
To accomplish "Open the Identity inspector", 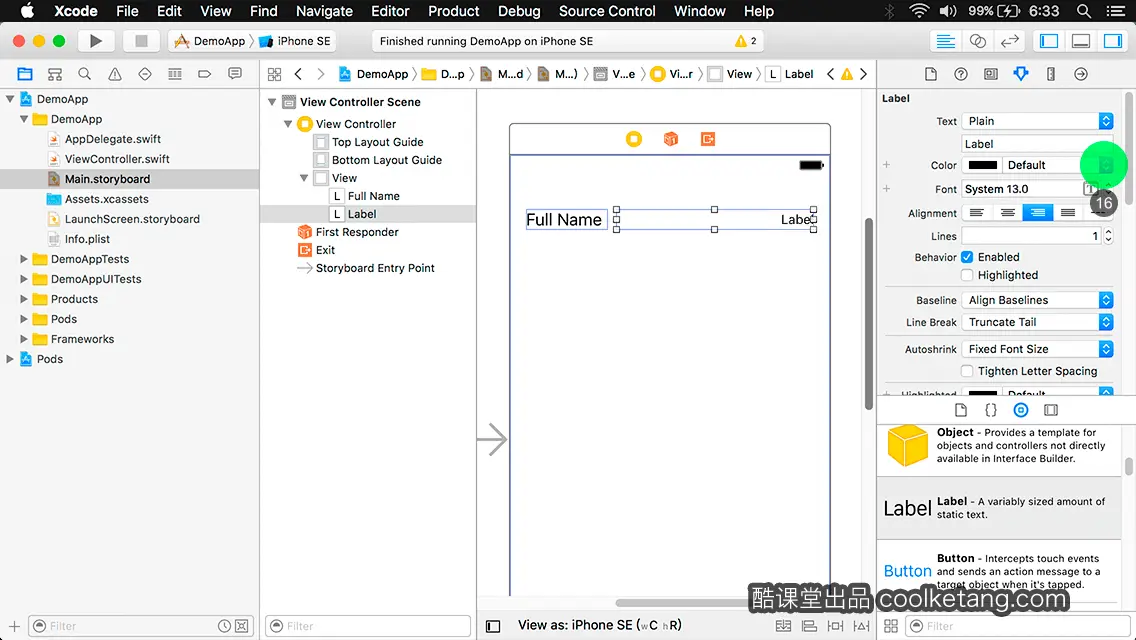I will (x=990, y=74).
